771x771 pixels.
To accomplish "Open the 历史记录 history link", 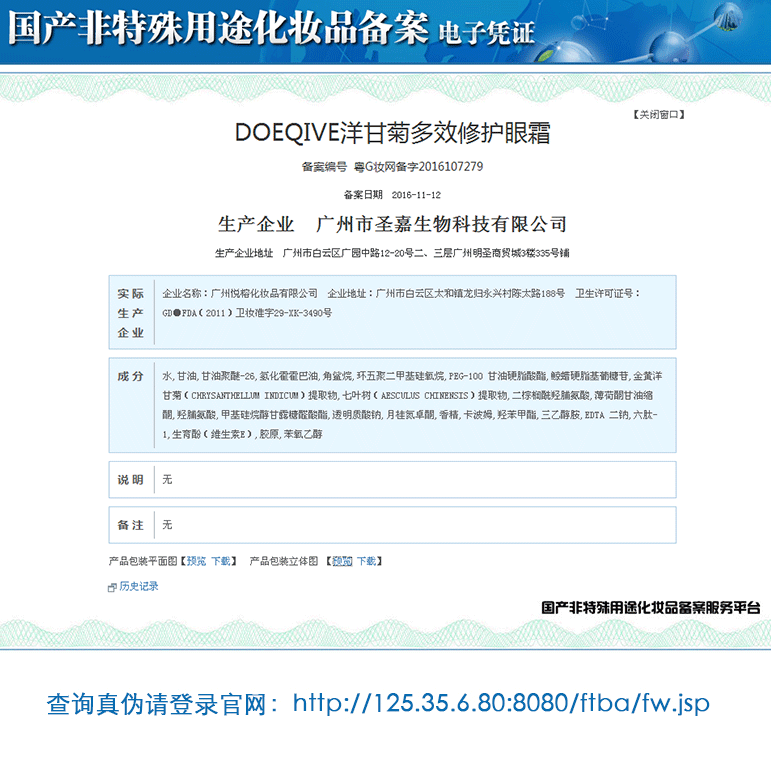I will (x=139, y=586).
